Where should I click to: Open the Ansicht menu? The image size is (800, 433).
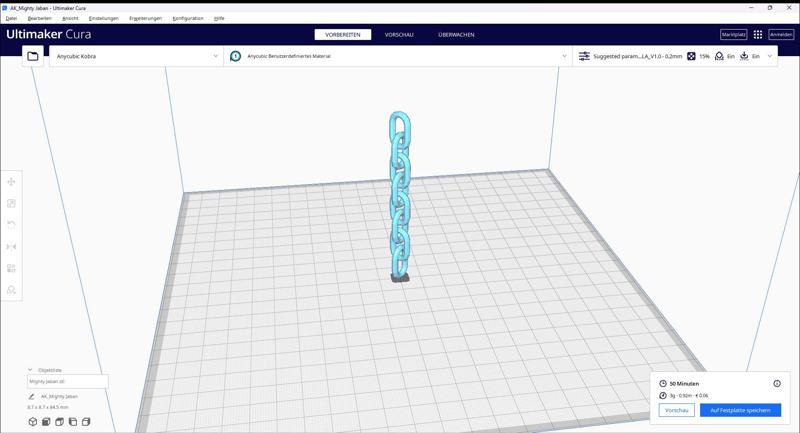click(70, 18)
